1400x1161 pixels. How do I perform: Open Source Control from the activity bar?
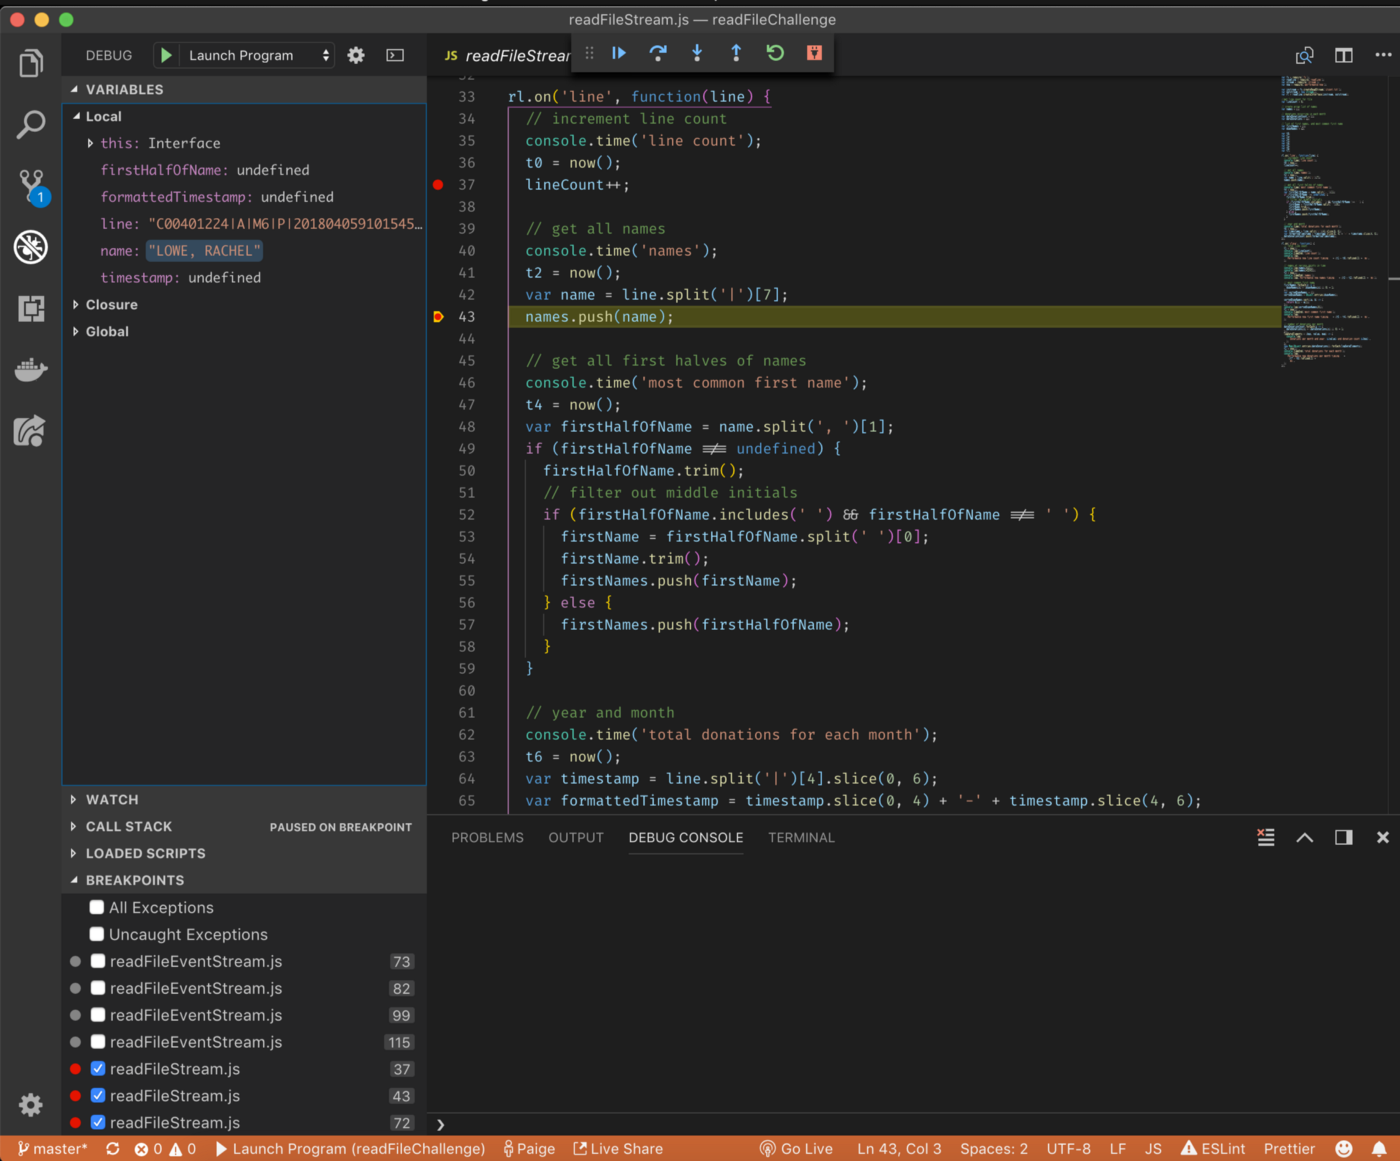(x=30, y=186)
